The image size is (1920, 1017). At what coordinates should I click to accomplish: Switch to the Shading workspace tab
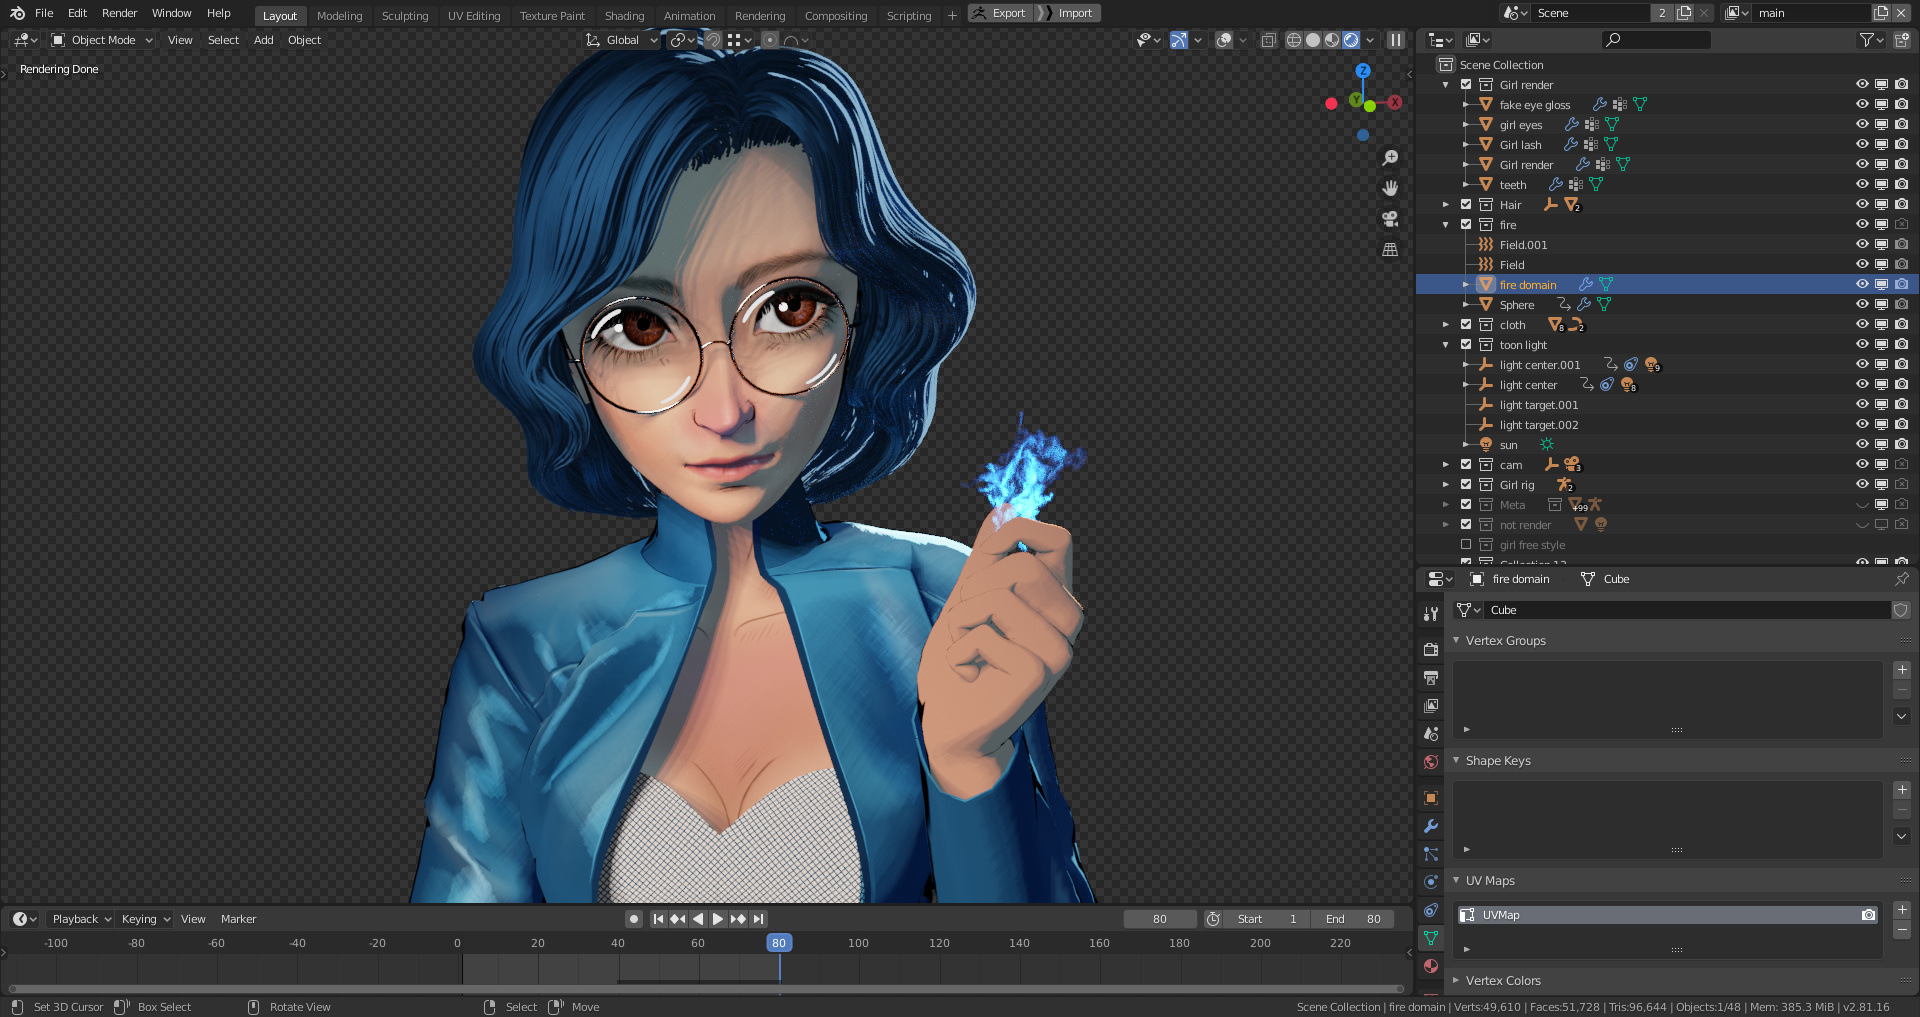click(x=625, y=15)
